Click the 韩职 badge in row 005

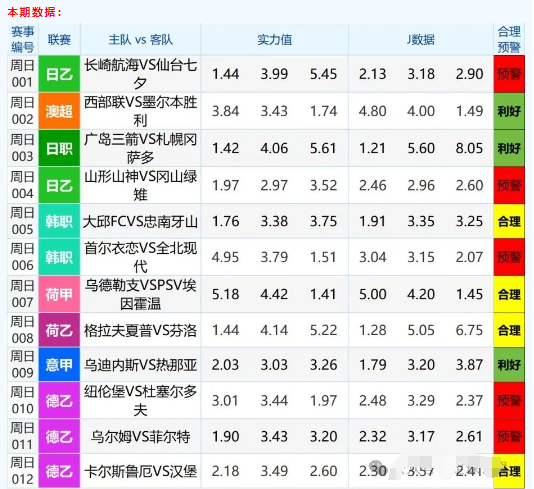point(59,221)
